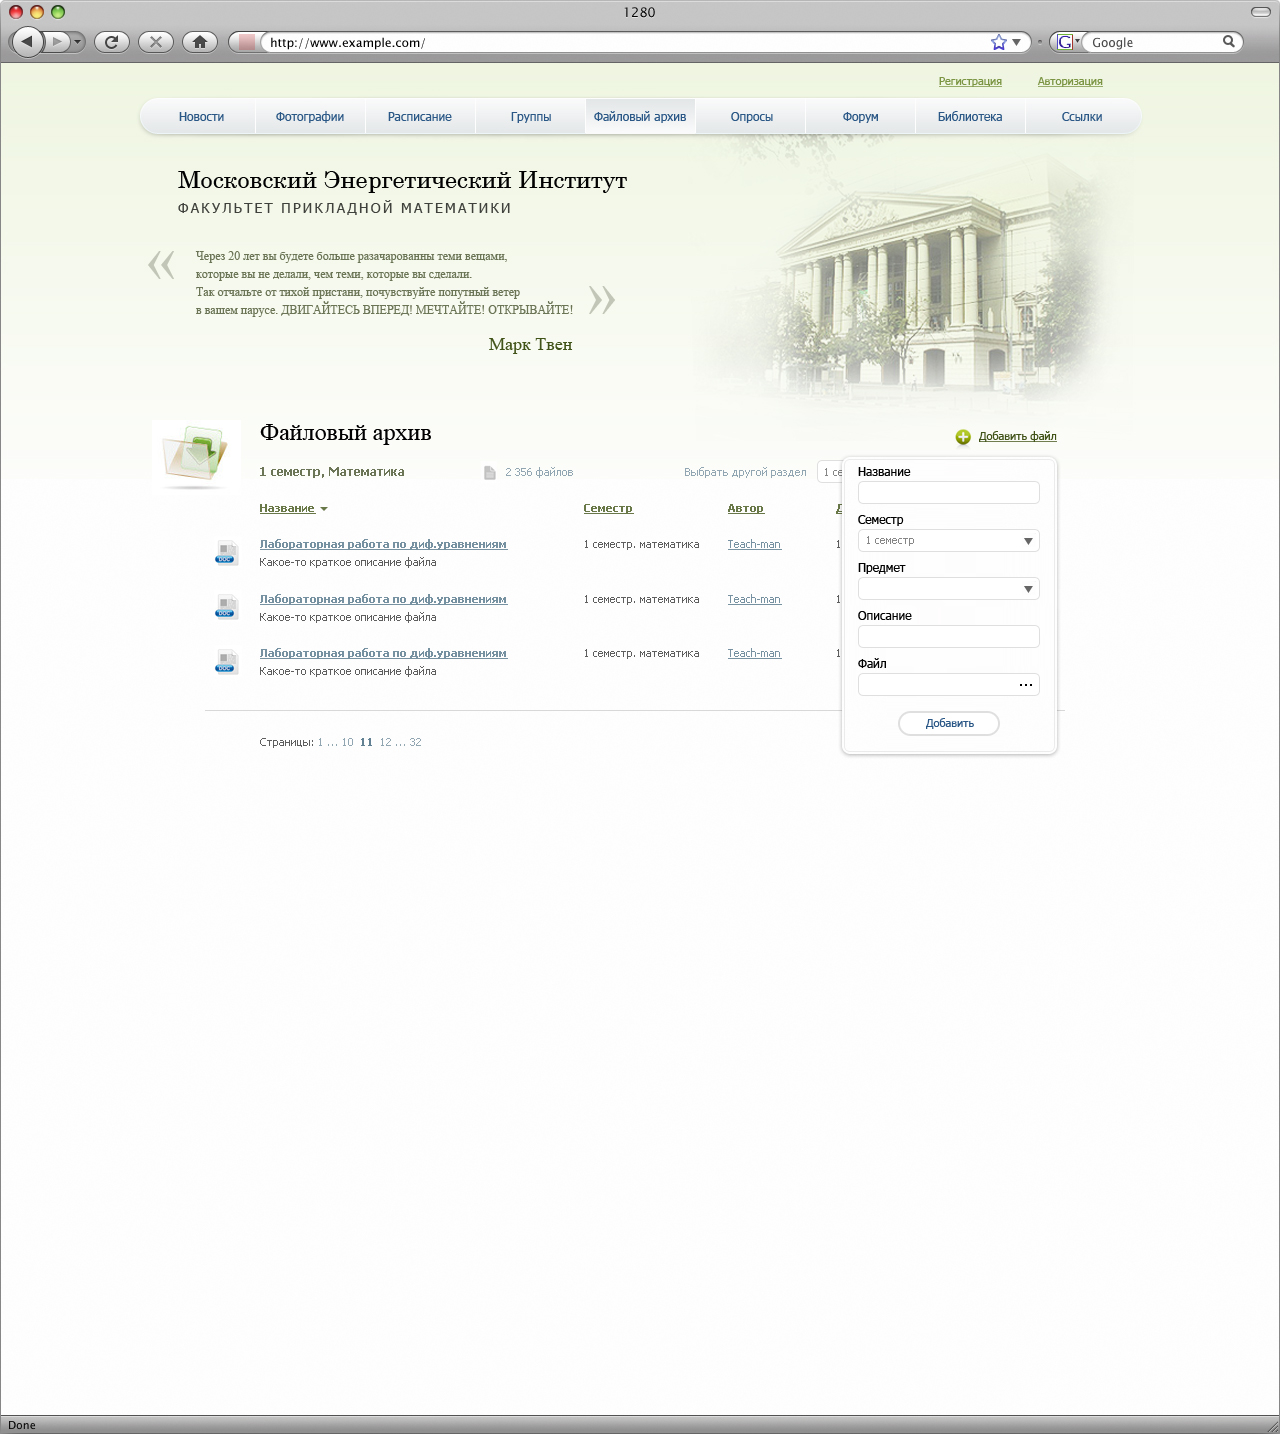Click the green plus icon for adding a file

pos(963,437)
